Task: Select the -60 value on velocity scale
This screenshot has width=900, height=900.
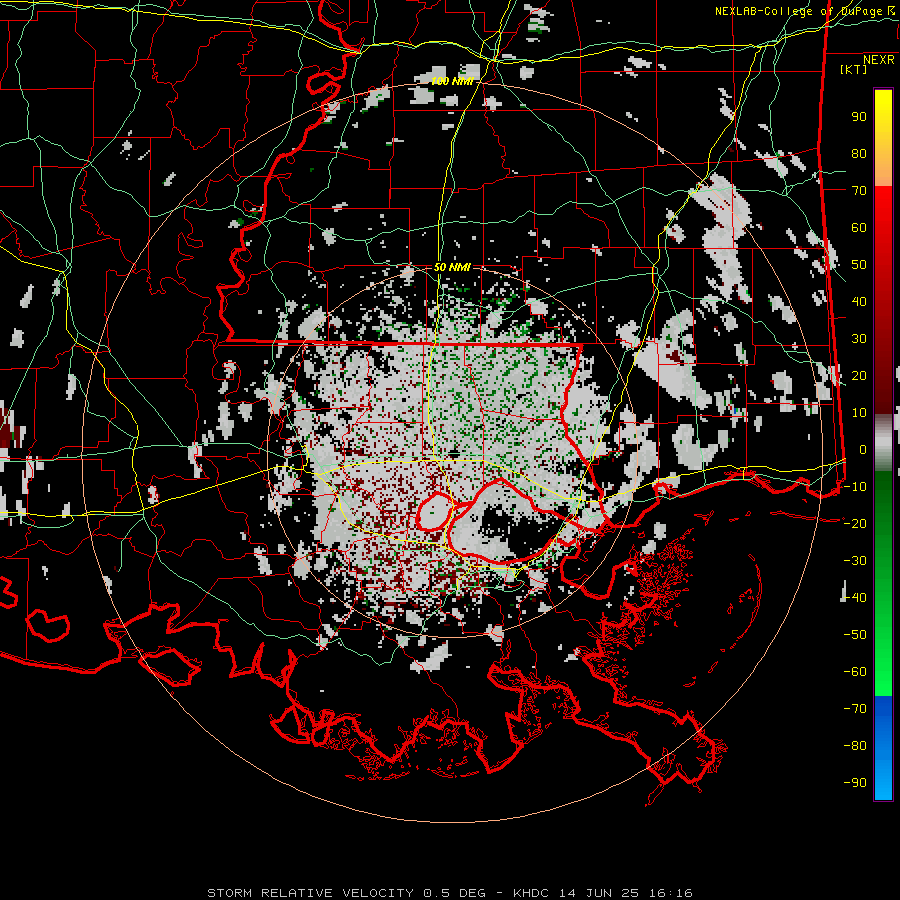Action: pos(855,672)
